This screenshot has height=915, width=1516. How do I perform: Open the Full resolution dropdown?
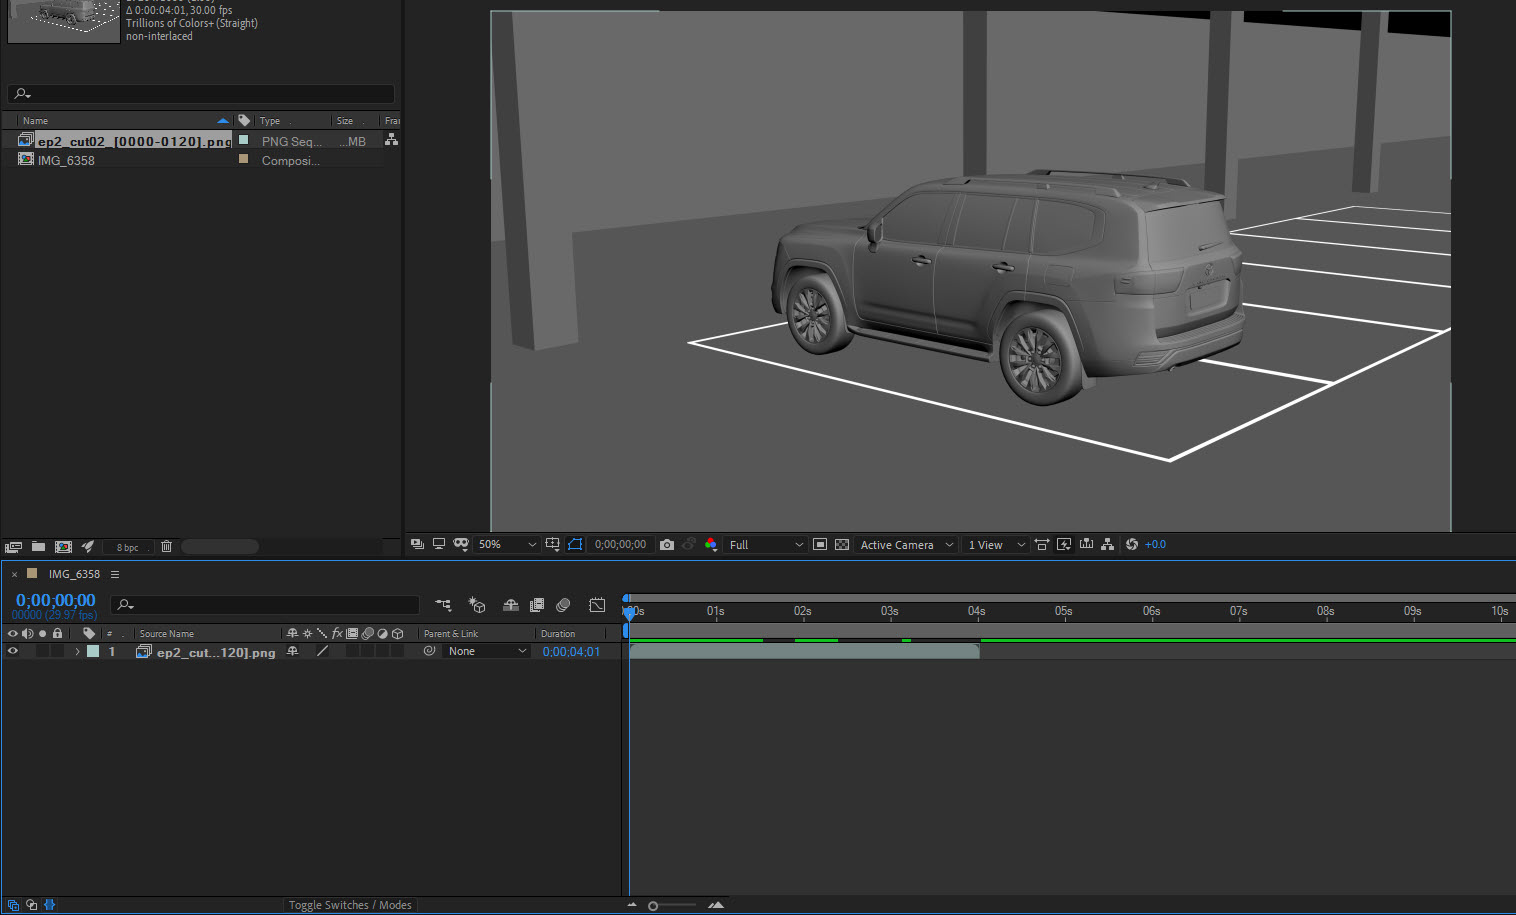tap(766, 545)
